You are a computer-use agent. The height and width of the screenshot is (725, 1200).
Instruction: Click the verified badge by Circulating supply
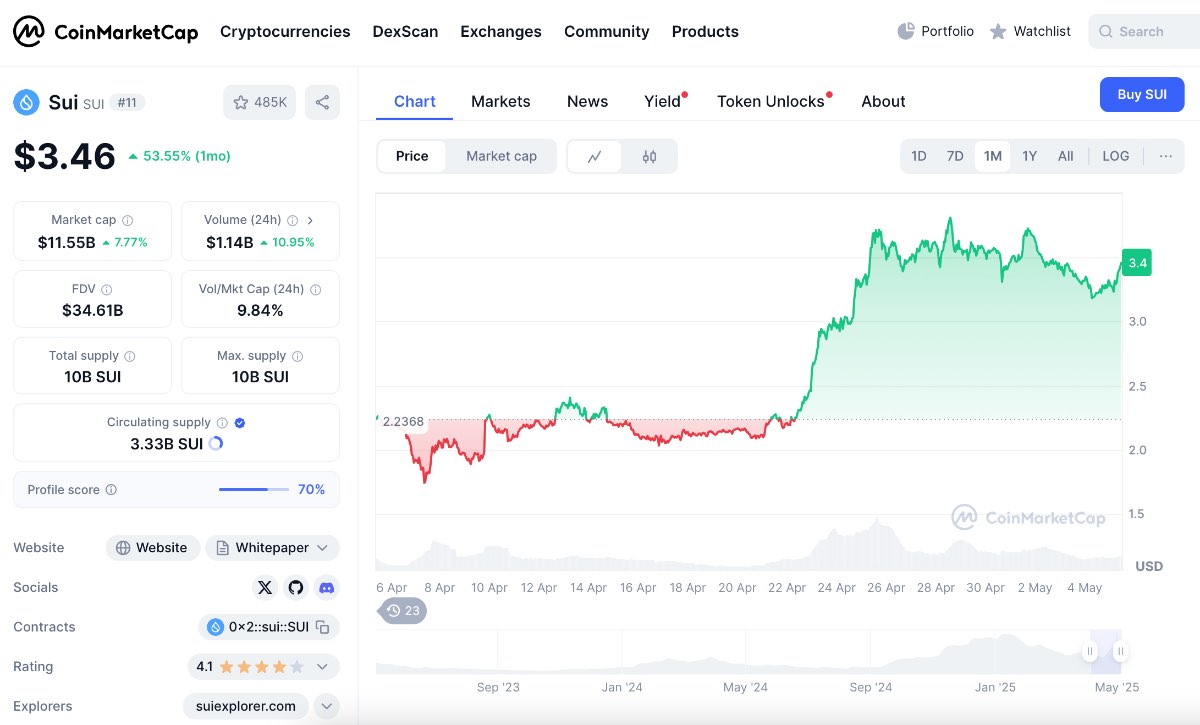tap(239, 423)
